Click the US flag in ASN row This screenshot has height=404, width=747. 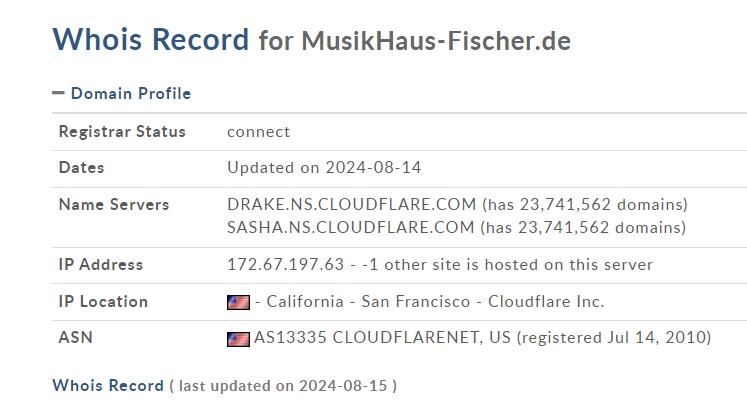click(238, 339)
